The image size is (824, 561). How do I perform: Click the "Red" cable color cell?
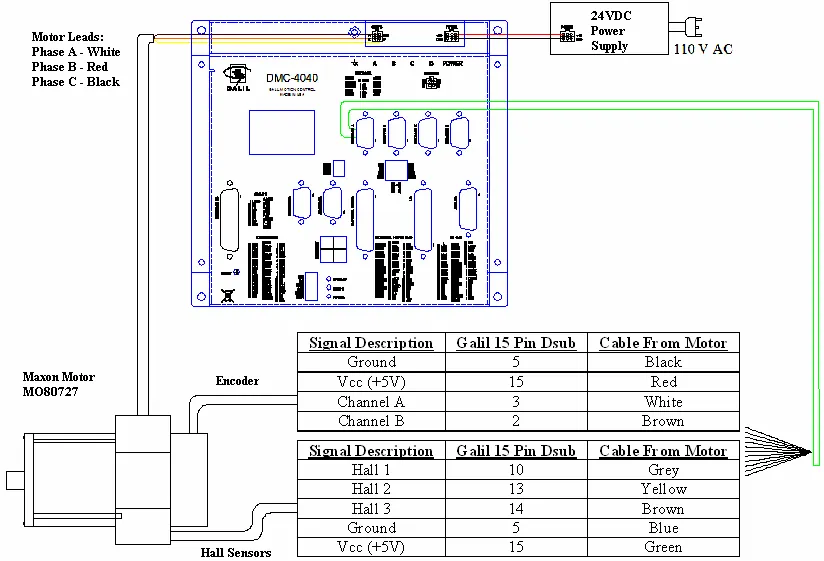[663, 382]
